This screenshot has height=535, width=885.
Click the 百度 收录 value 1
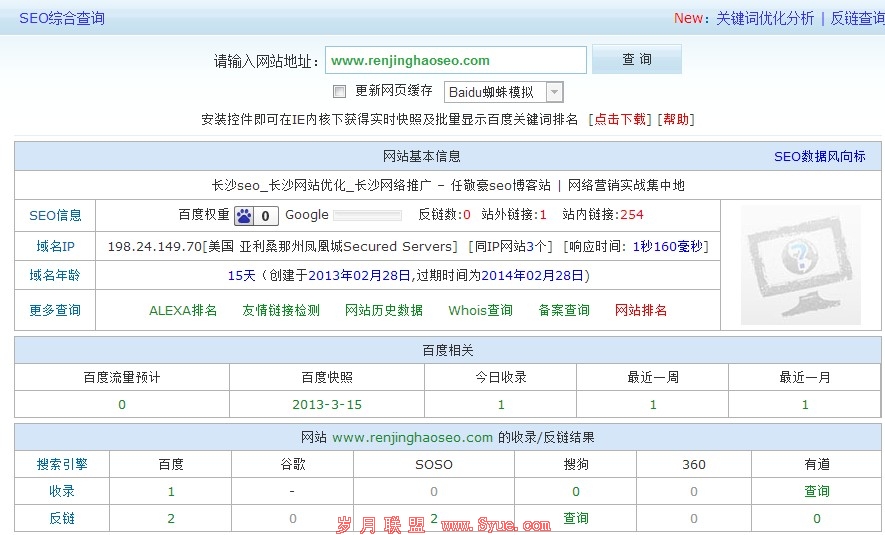(171, 492)
